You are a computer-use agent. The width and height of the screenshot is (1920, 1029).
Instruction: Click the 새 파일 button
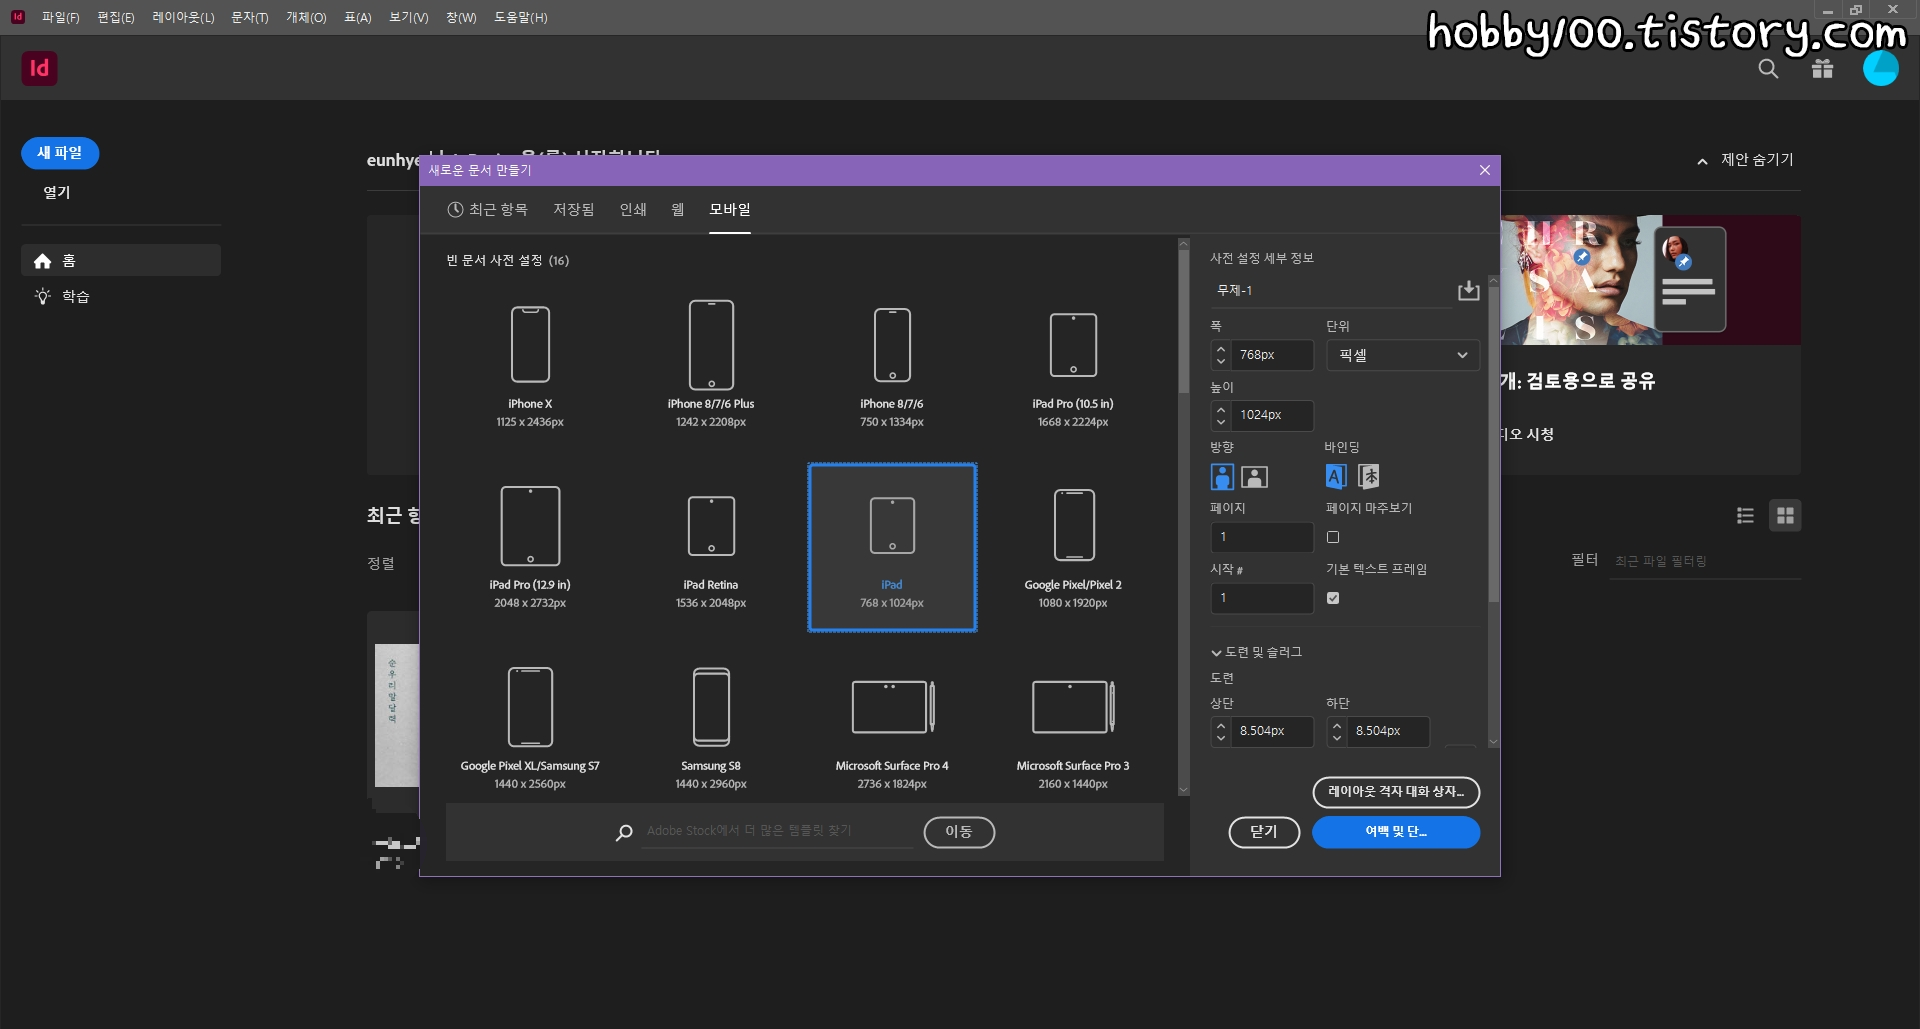click(60, 153)
